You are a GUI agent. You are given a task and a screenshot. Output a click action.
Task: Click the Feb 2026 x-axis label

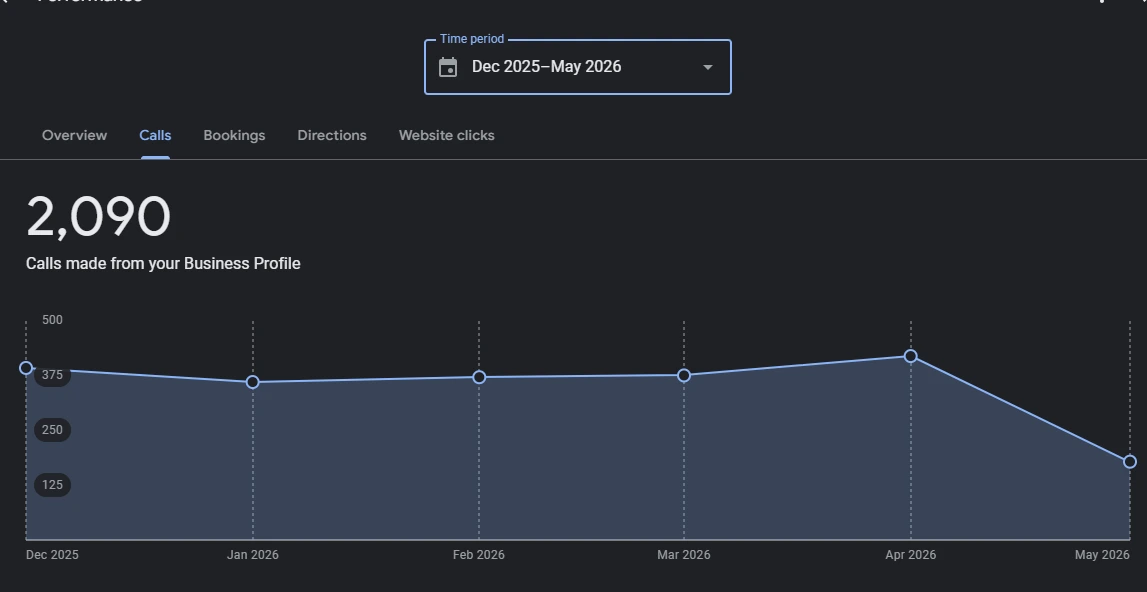(x=478, y=555)
